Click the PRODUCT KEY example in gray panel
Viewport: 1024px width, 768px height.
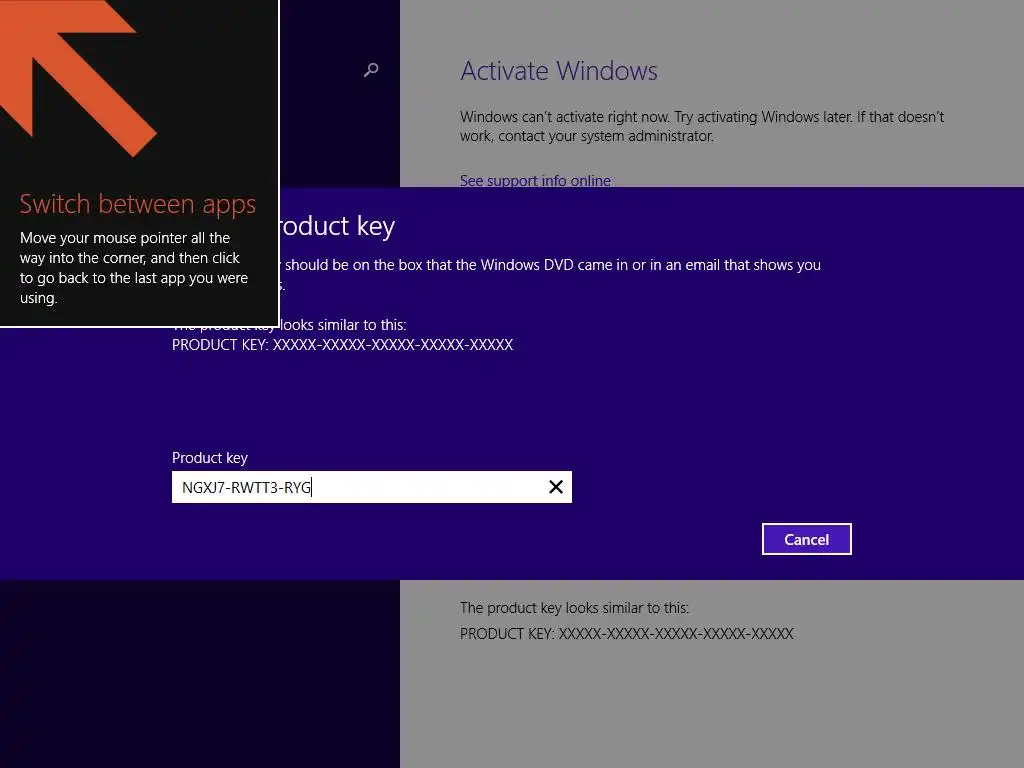626,633
